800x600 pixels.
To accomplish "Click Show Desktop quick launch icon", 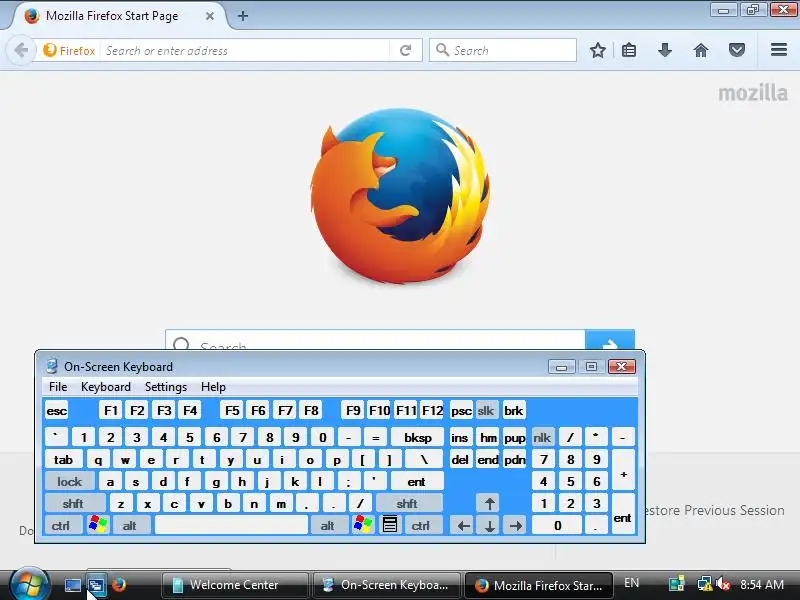I will pyautogui.click(x=72, y=585).
